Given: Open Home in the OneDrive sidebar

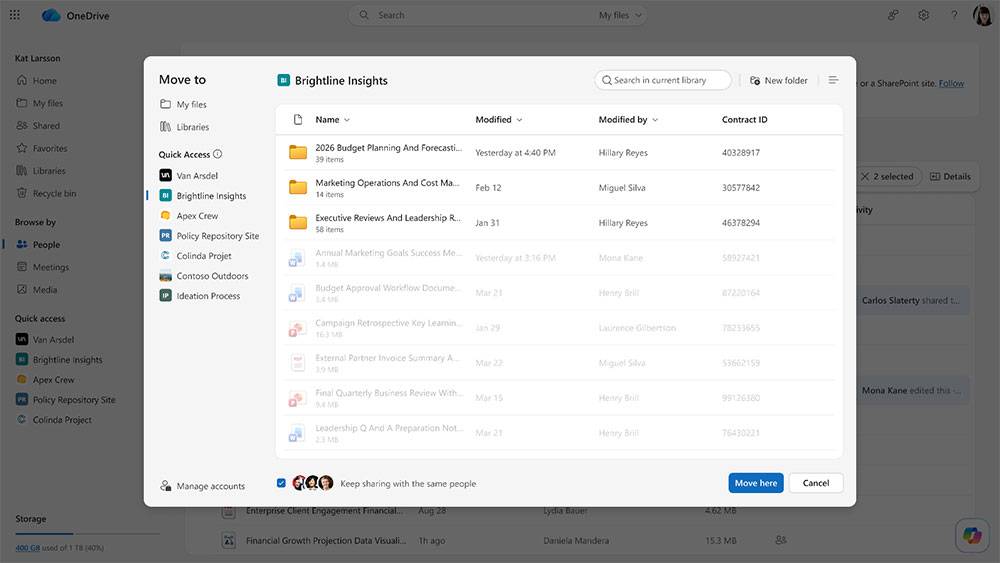Looking at the screenshot, I should click(x=37, y=80).
